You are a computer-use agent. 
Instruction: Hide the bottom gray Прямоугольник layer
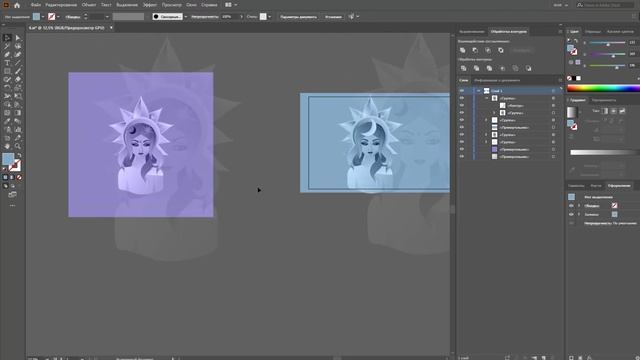(x=462, y=157)
